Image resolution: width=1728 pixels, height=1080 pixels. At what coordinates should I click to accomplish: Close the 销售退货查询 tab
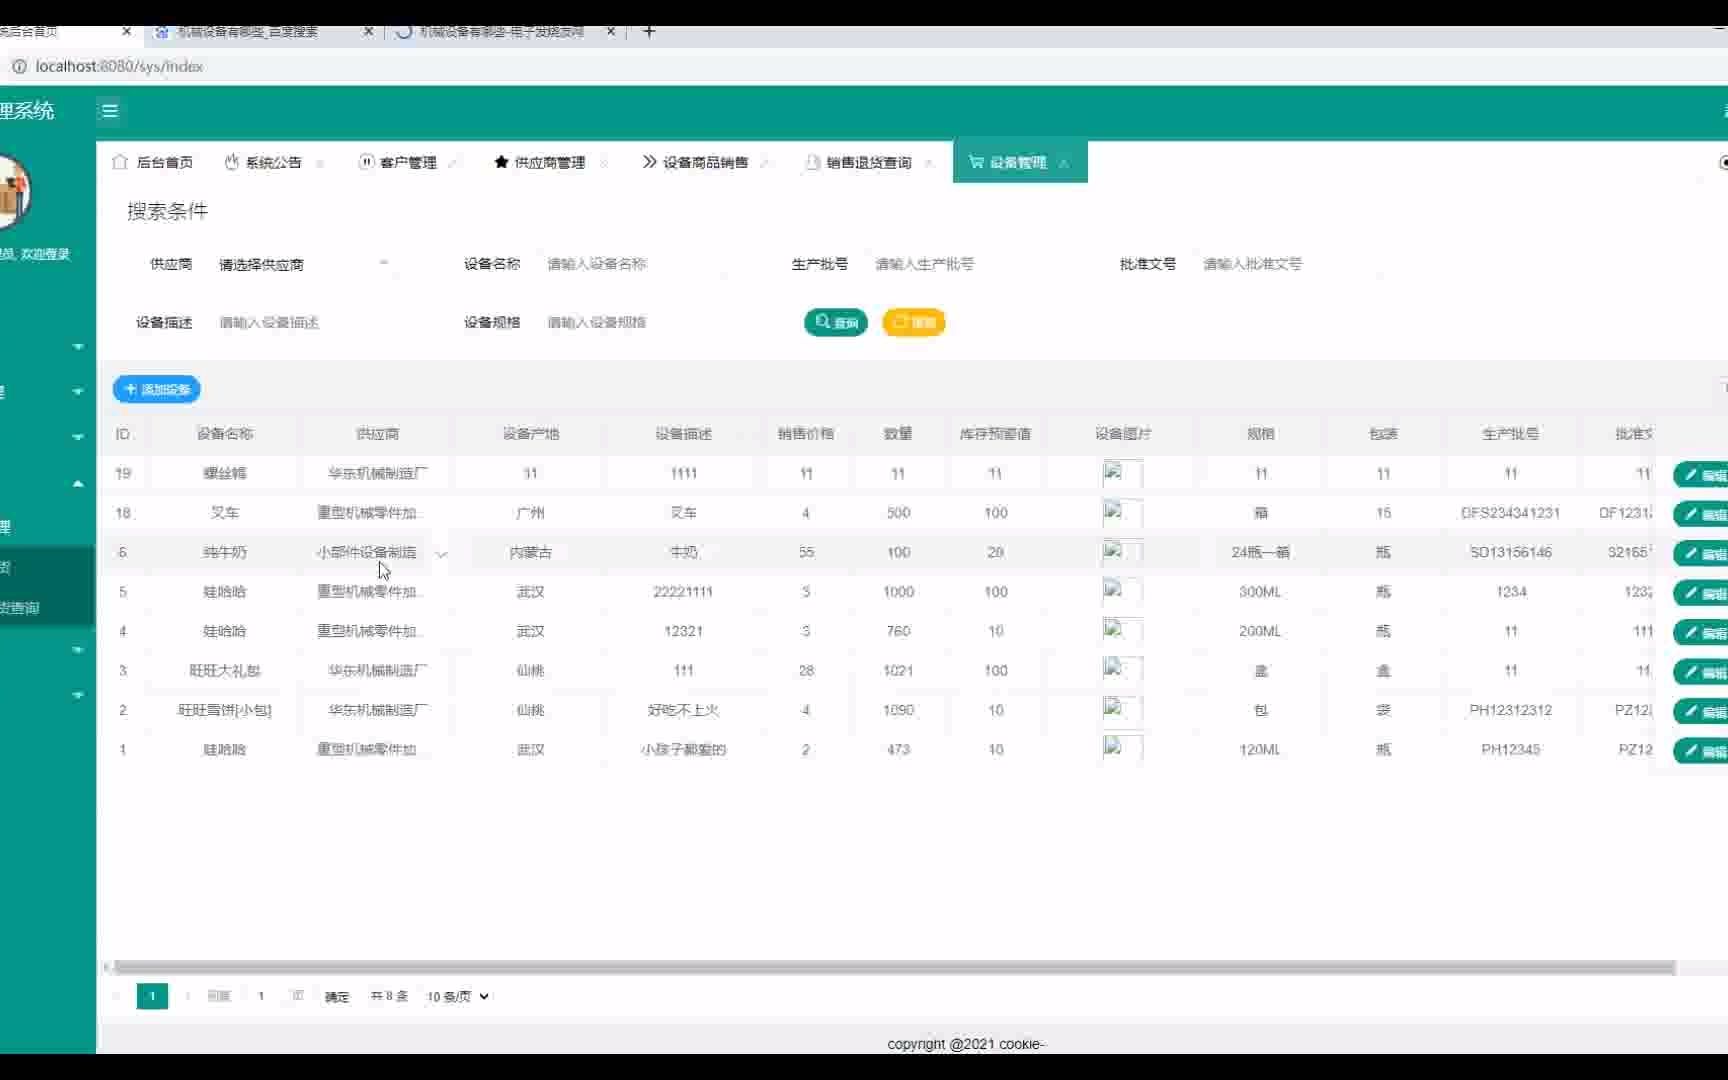point(929,163)
